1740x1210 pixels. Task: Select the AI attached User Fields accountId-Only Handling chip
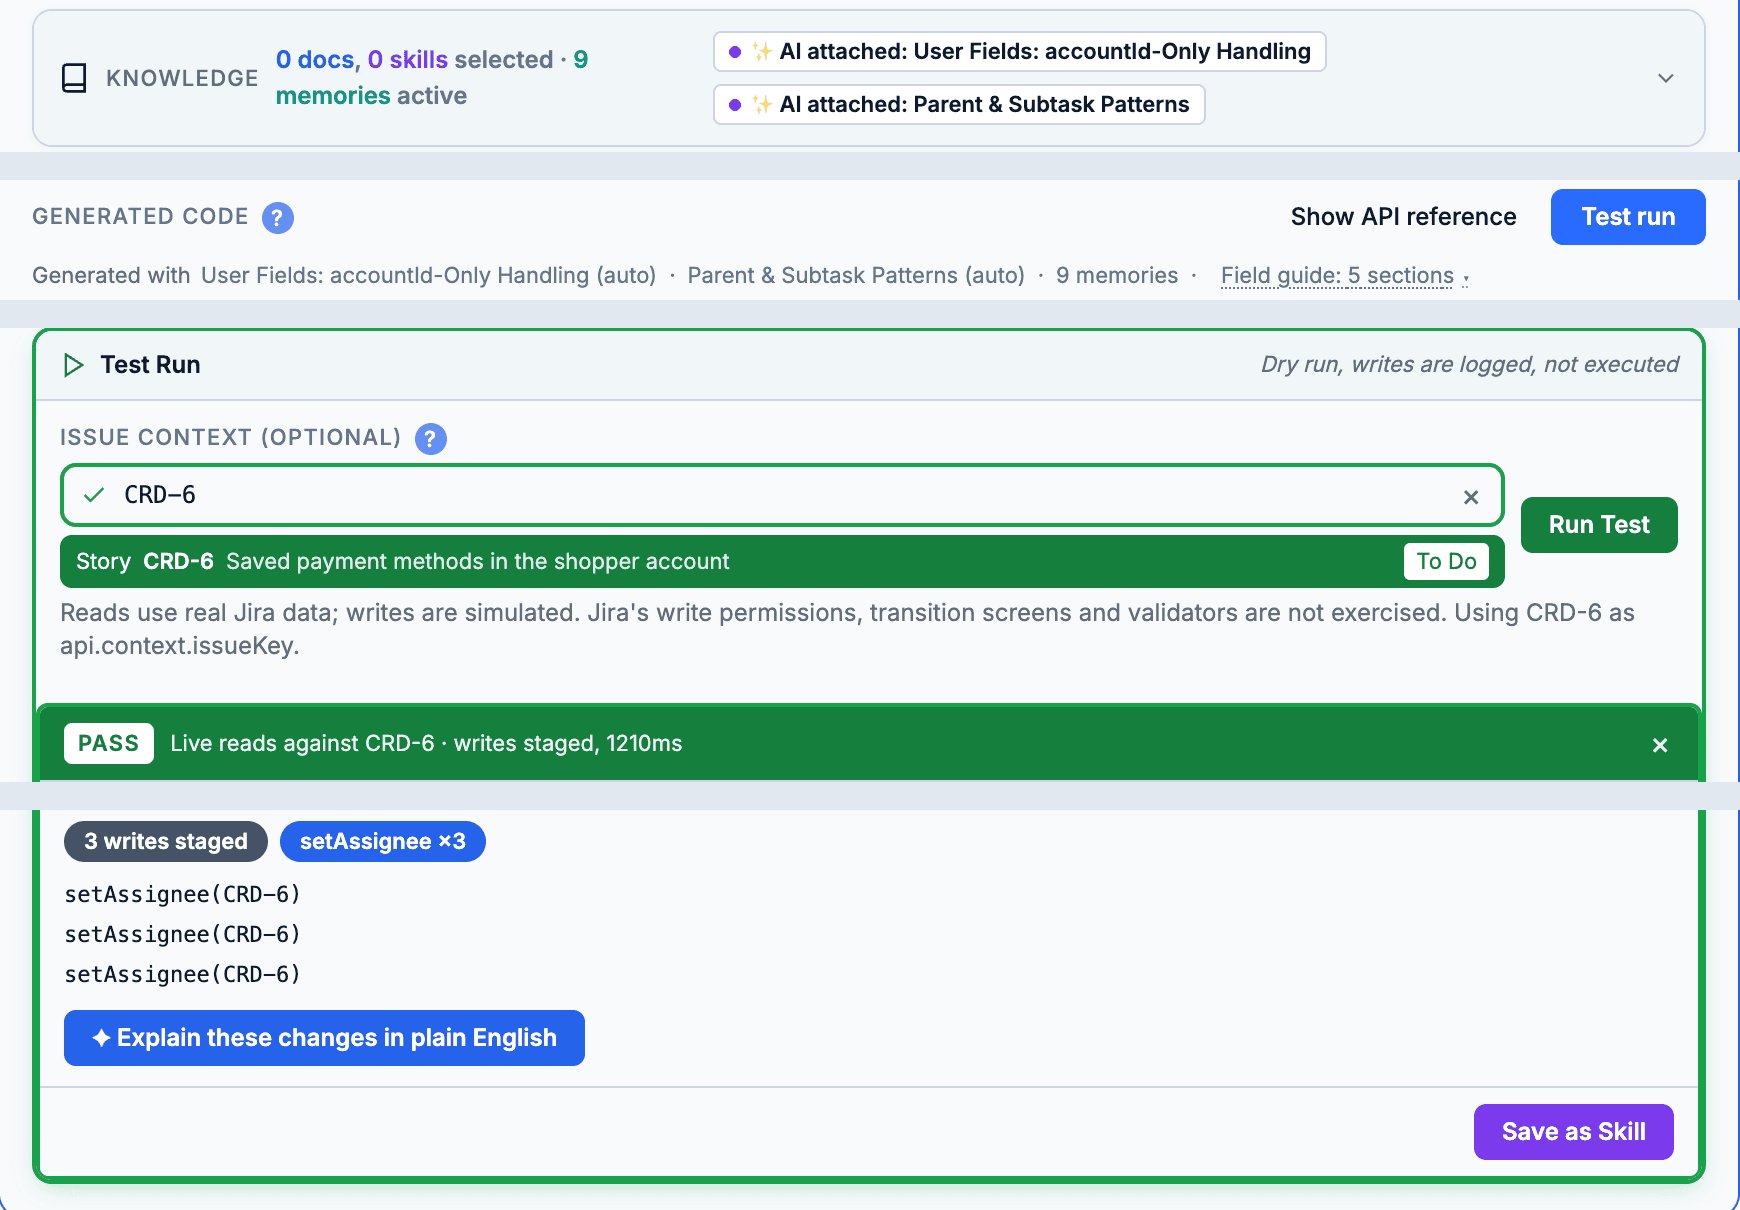[1019, 52]
